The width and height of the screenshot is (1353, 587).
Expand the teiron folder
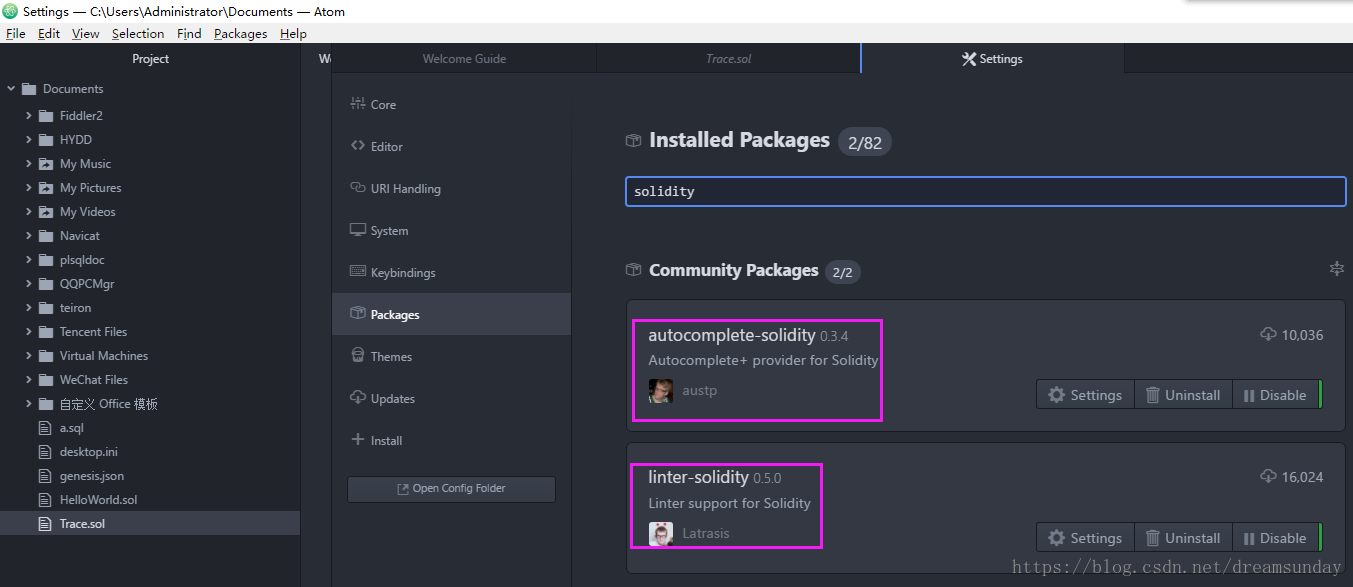[29, 308]
